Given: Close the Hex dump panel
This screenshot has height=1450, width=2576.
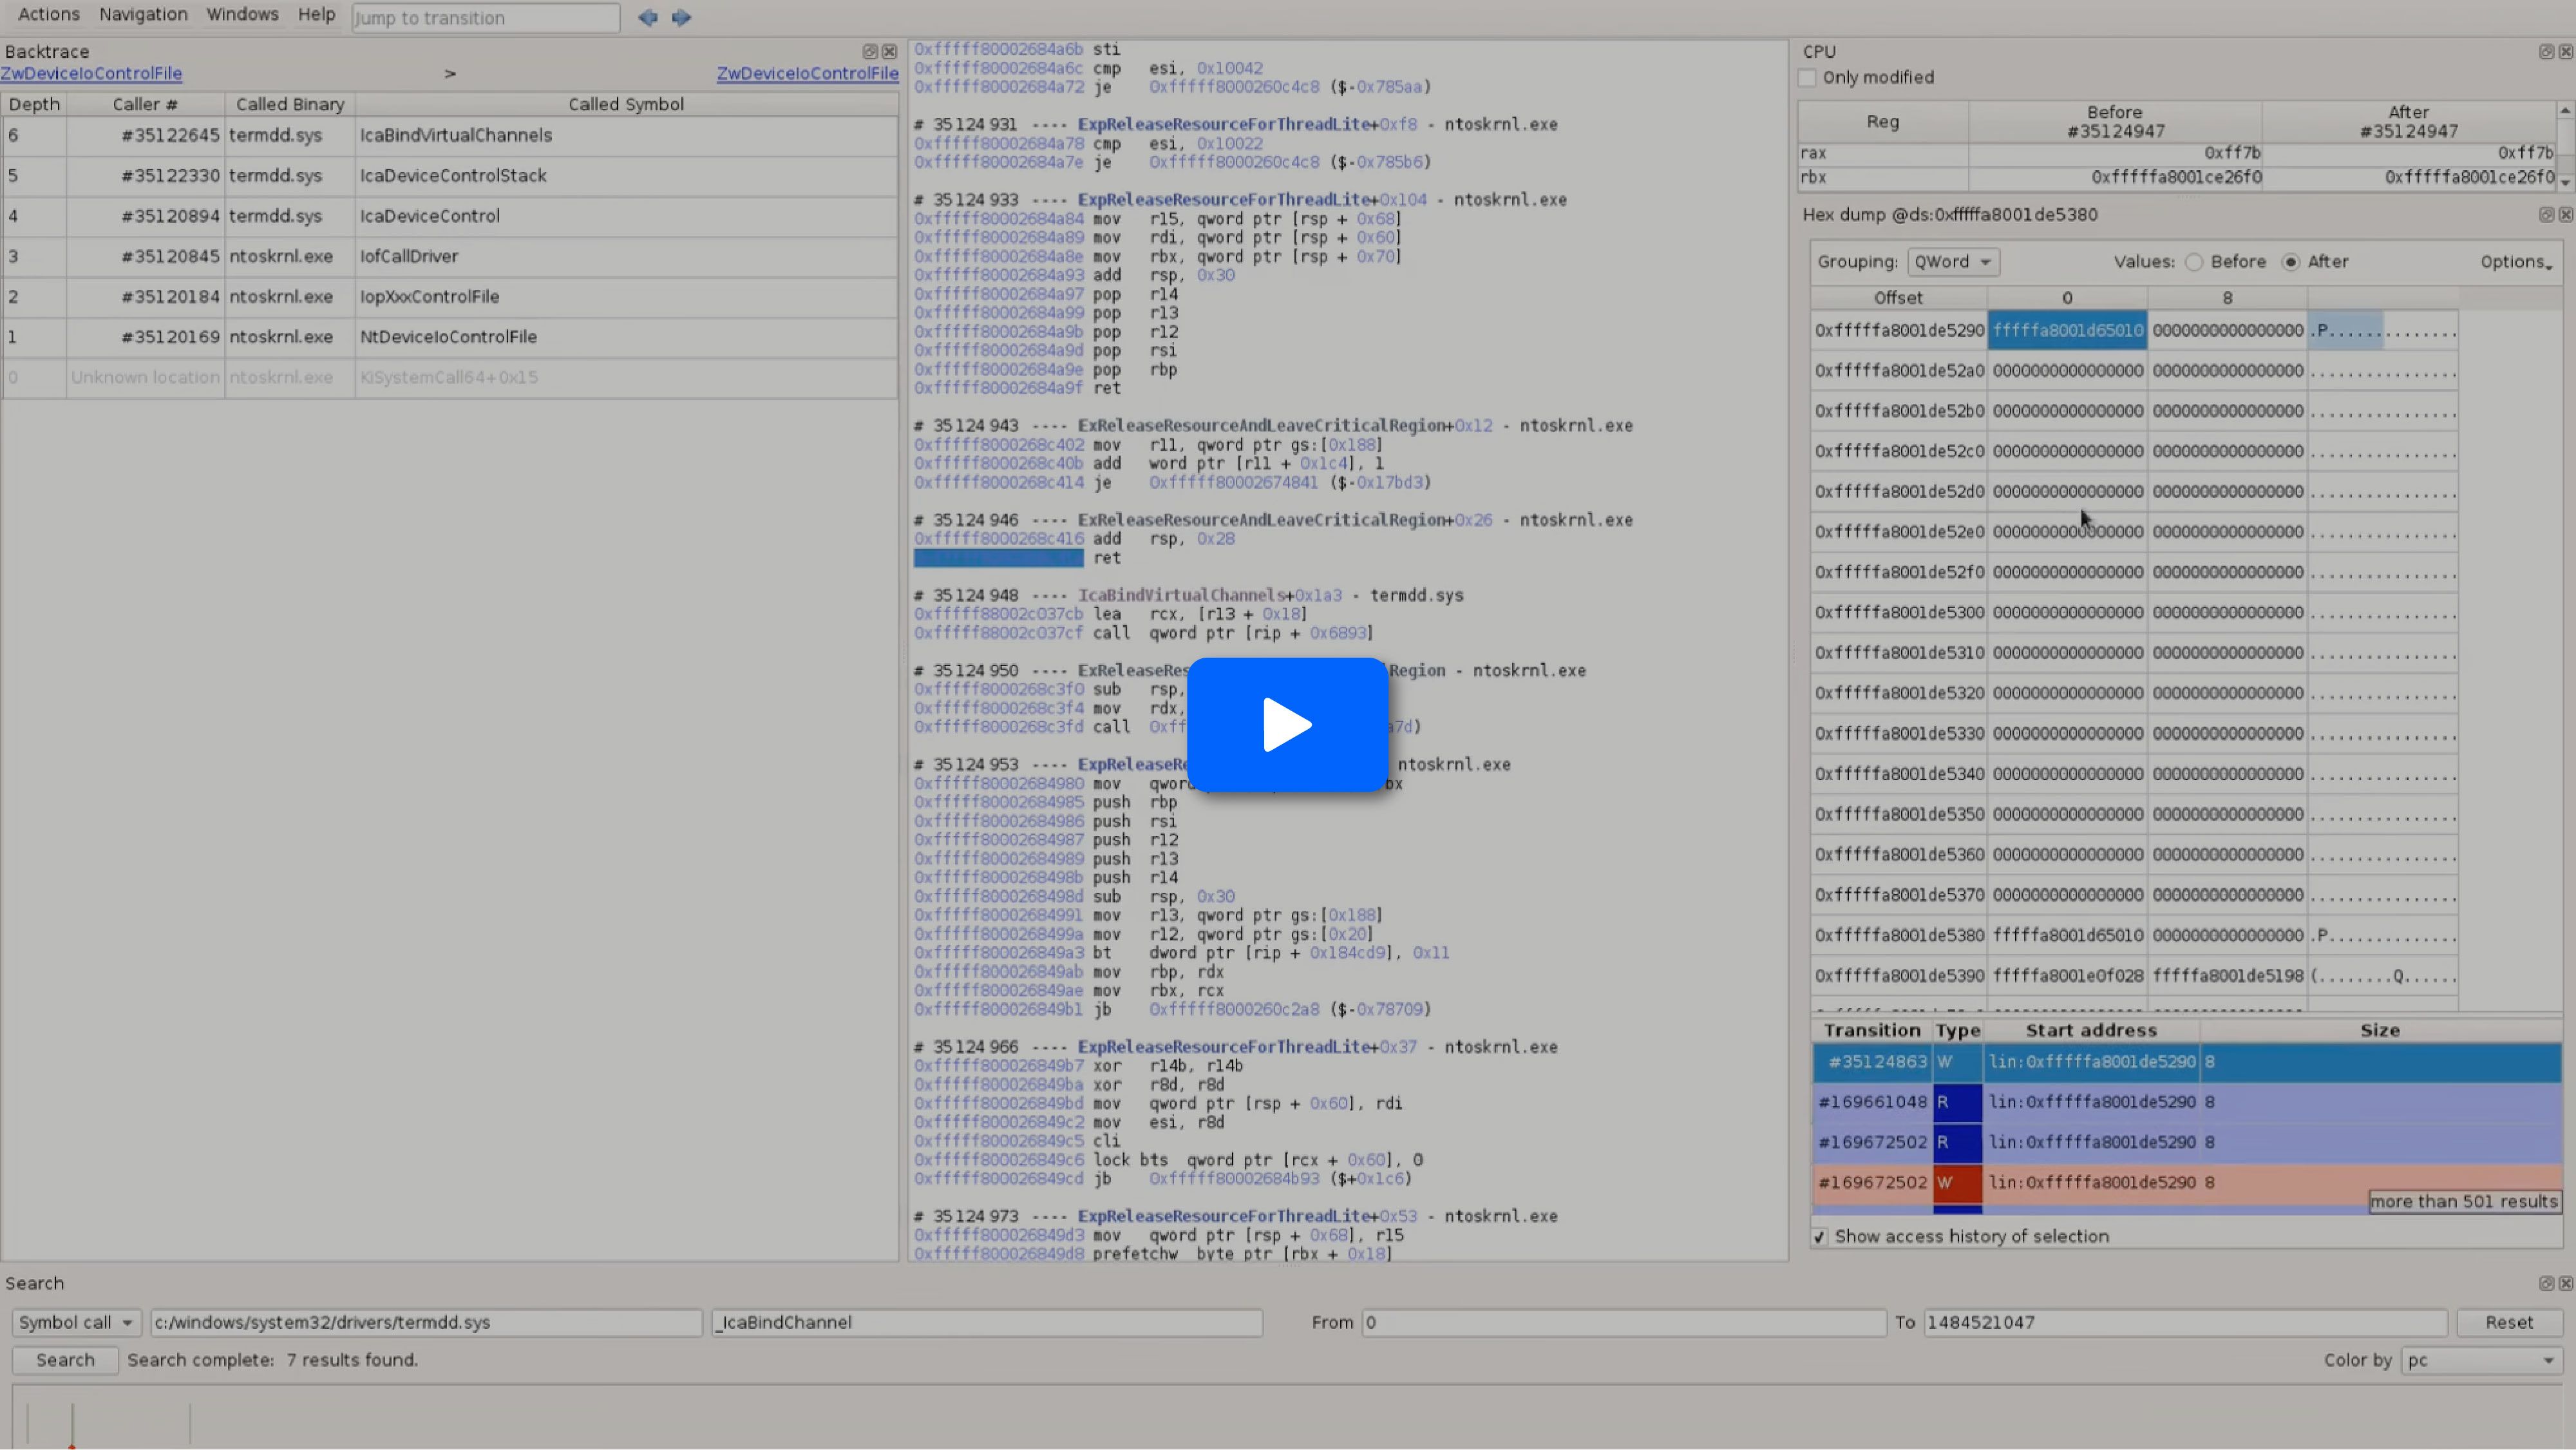Looking at the screenshot, I should [x=2565, y=214].
